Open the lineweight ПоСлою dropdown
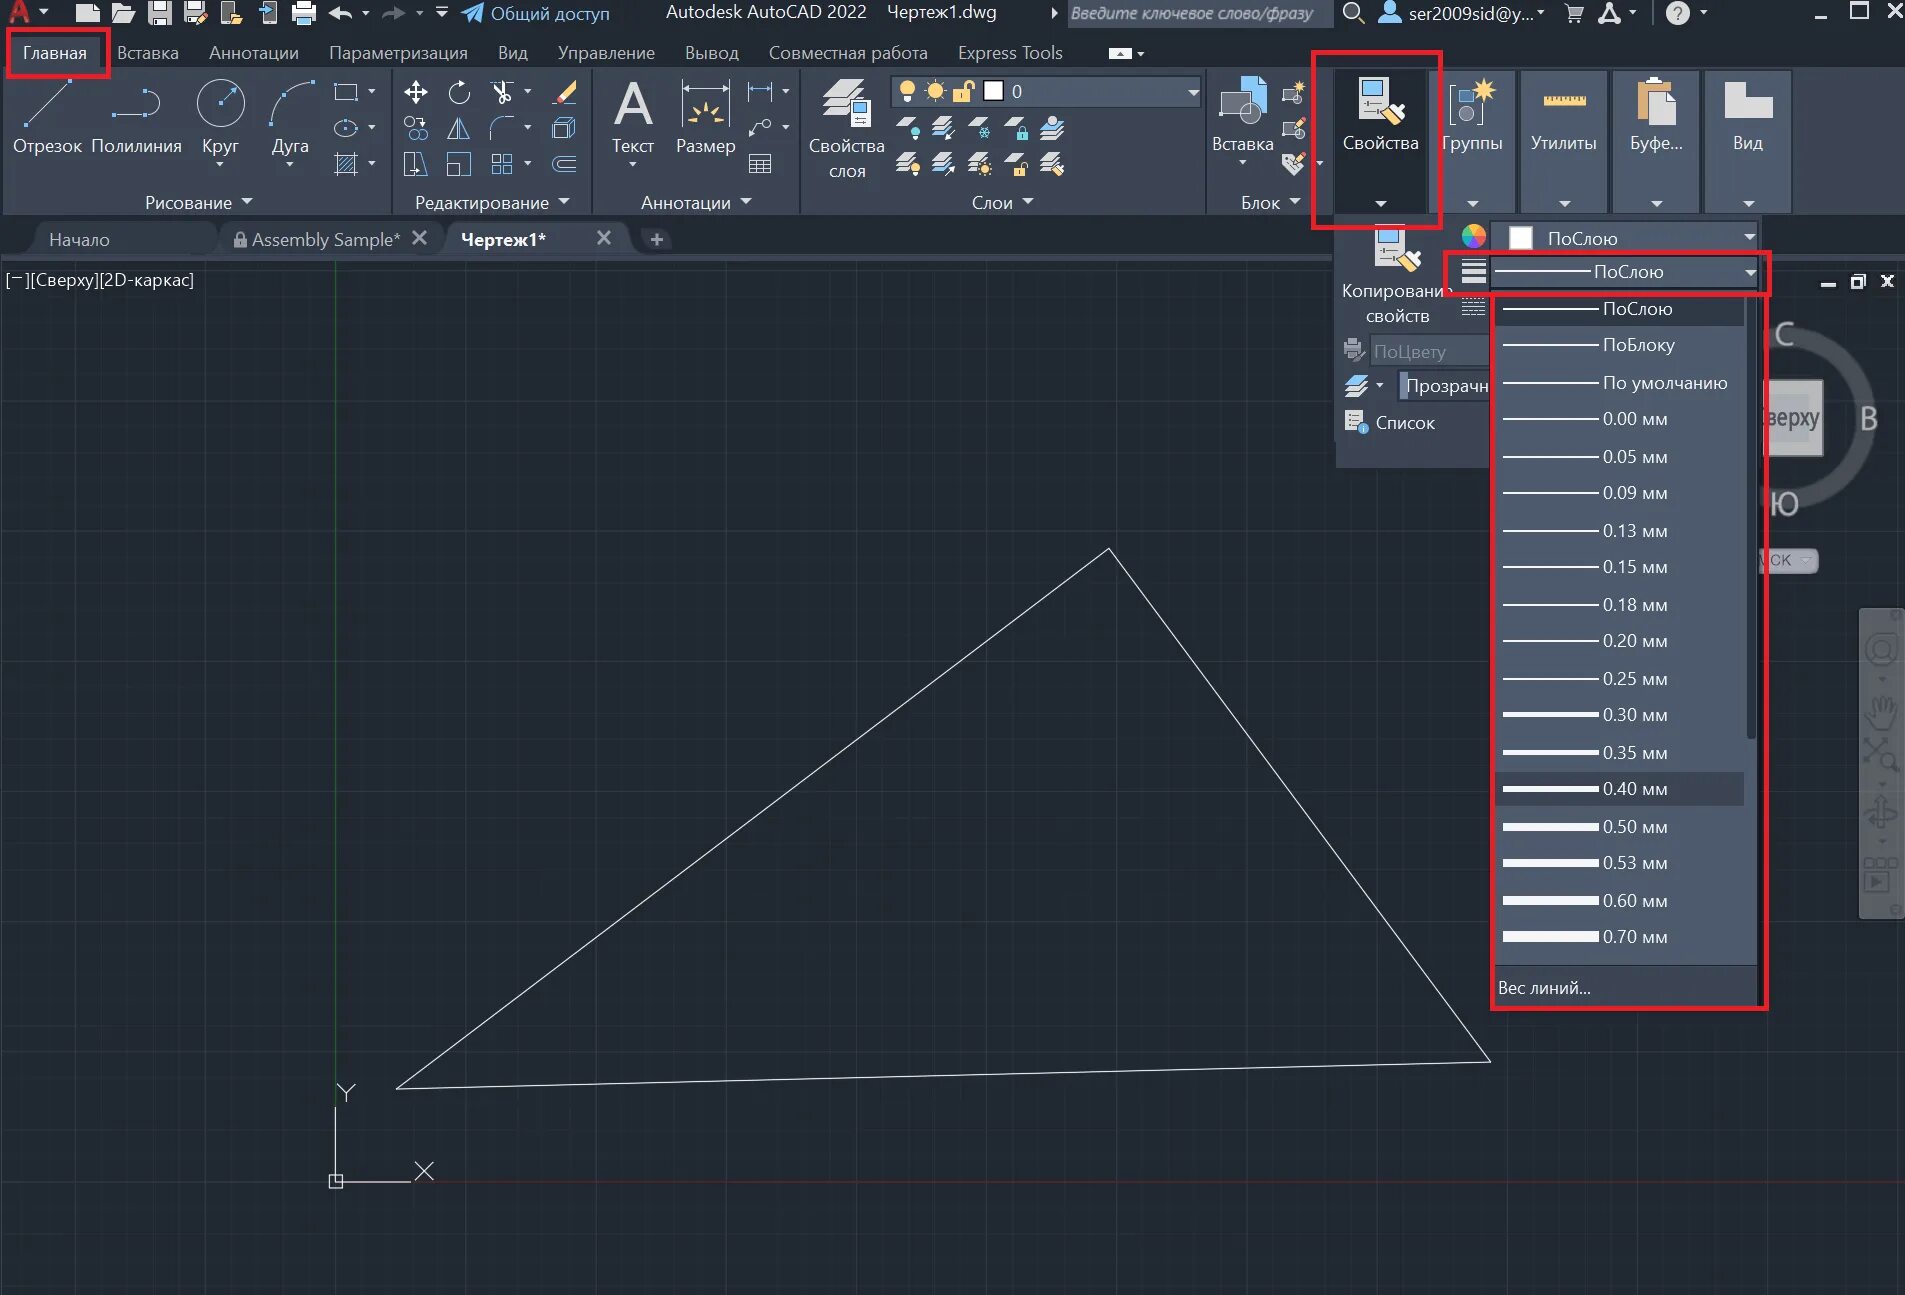Screen dimensions: 1905x1295 pyautogui.click(x=1750, y=271)
